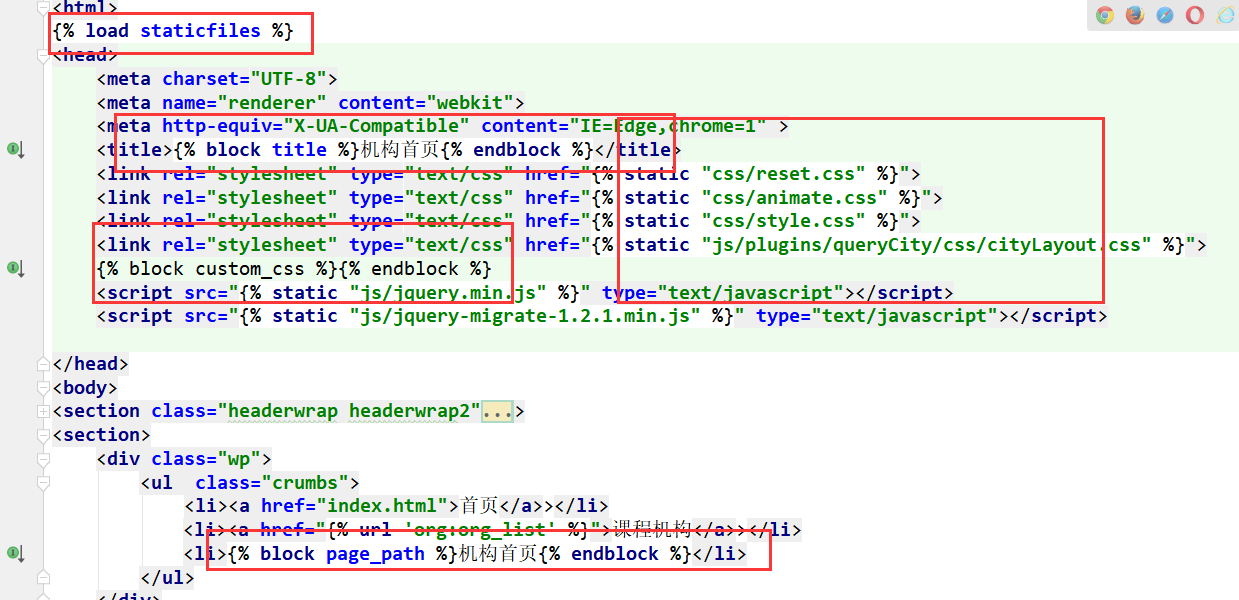Expand the folded '...' placeholder after headerwrap2
The width and height of the screenshot is (1239, 600).
pos(497,411)
